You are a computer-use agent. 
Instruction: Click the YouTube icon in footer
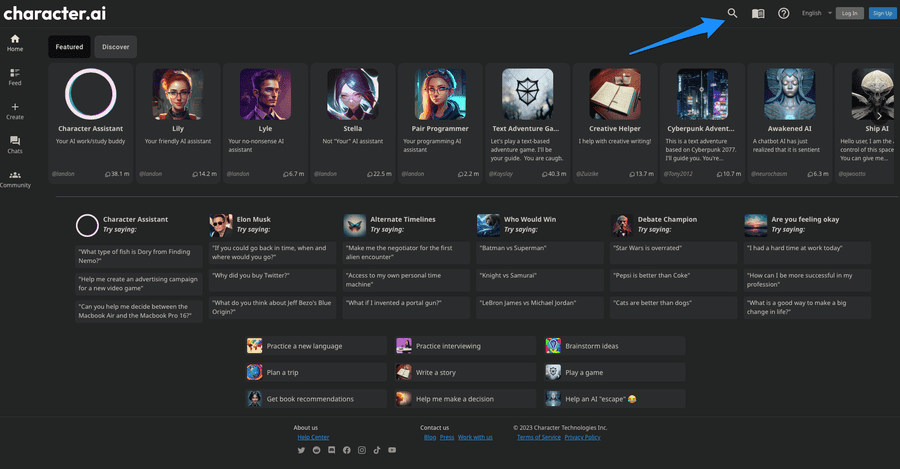392,450
